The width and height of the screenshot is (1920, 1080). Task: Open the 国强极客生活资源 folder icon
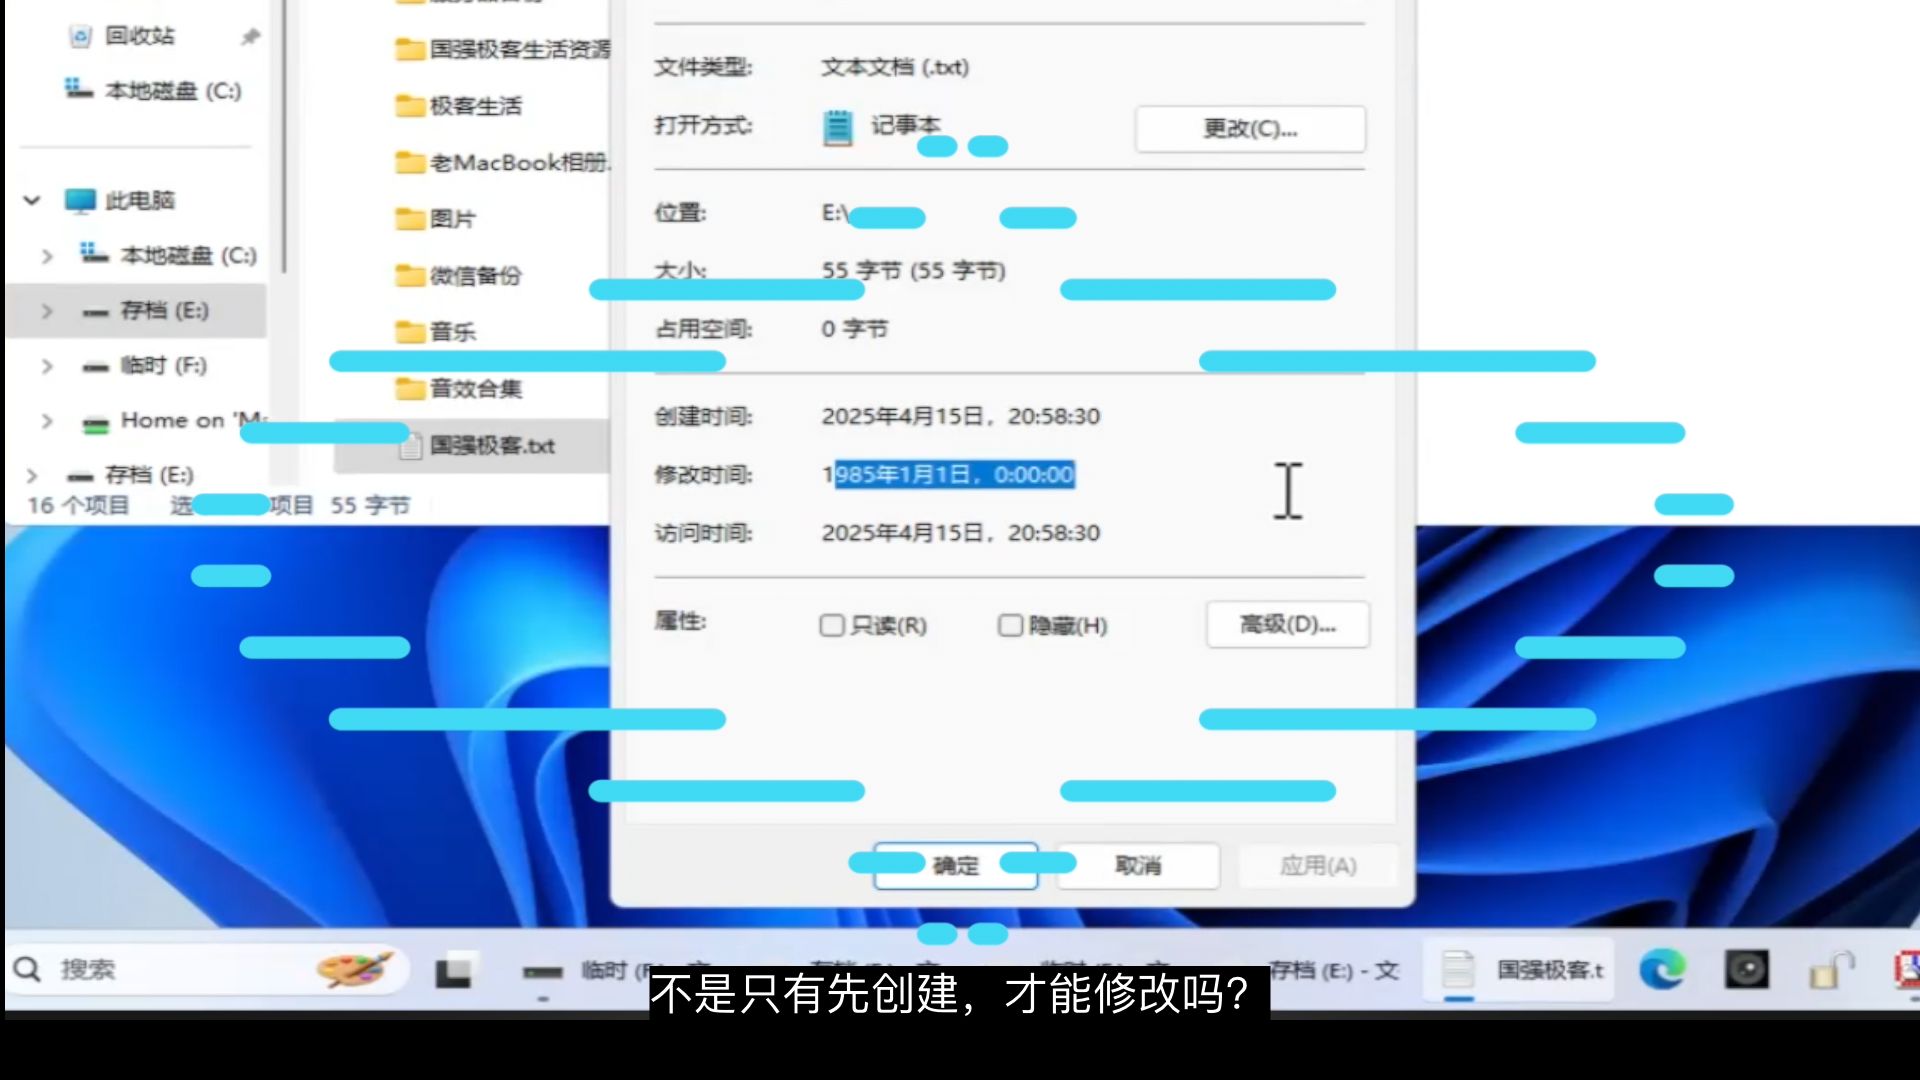(410, 49)
